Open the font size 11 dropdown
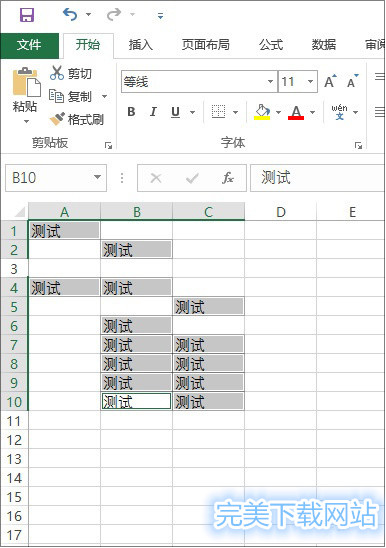The width and height of the screenshot is (386, 548). 310,82
